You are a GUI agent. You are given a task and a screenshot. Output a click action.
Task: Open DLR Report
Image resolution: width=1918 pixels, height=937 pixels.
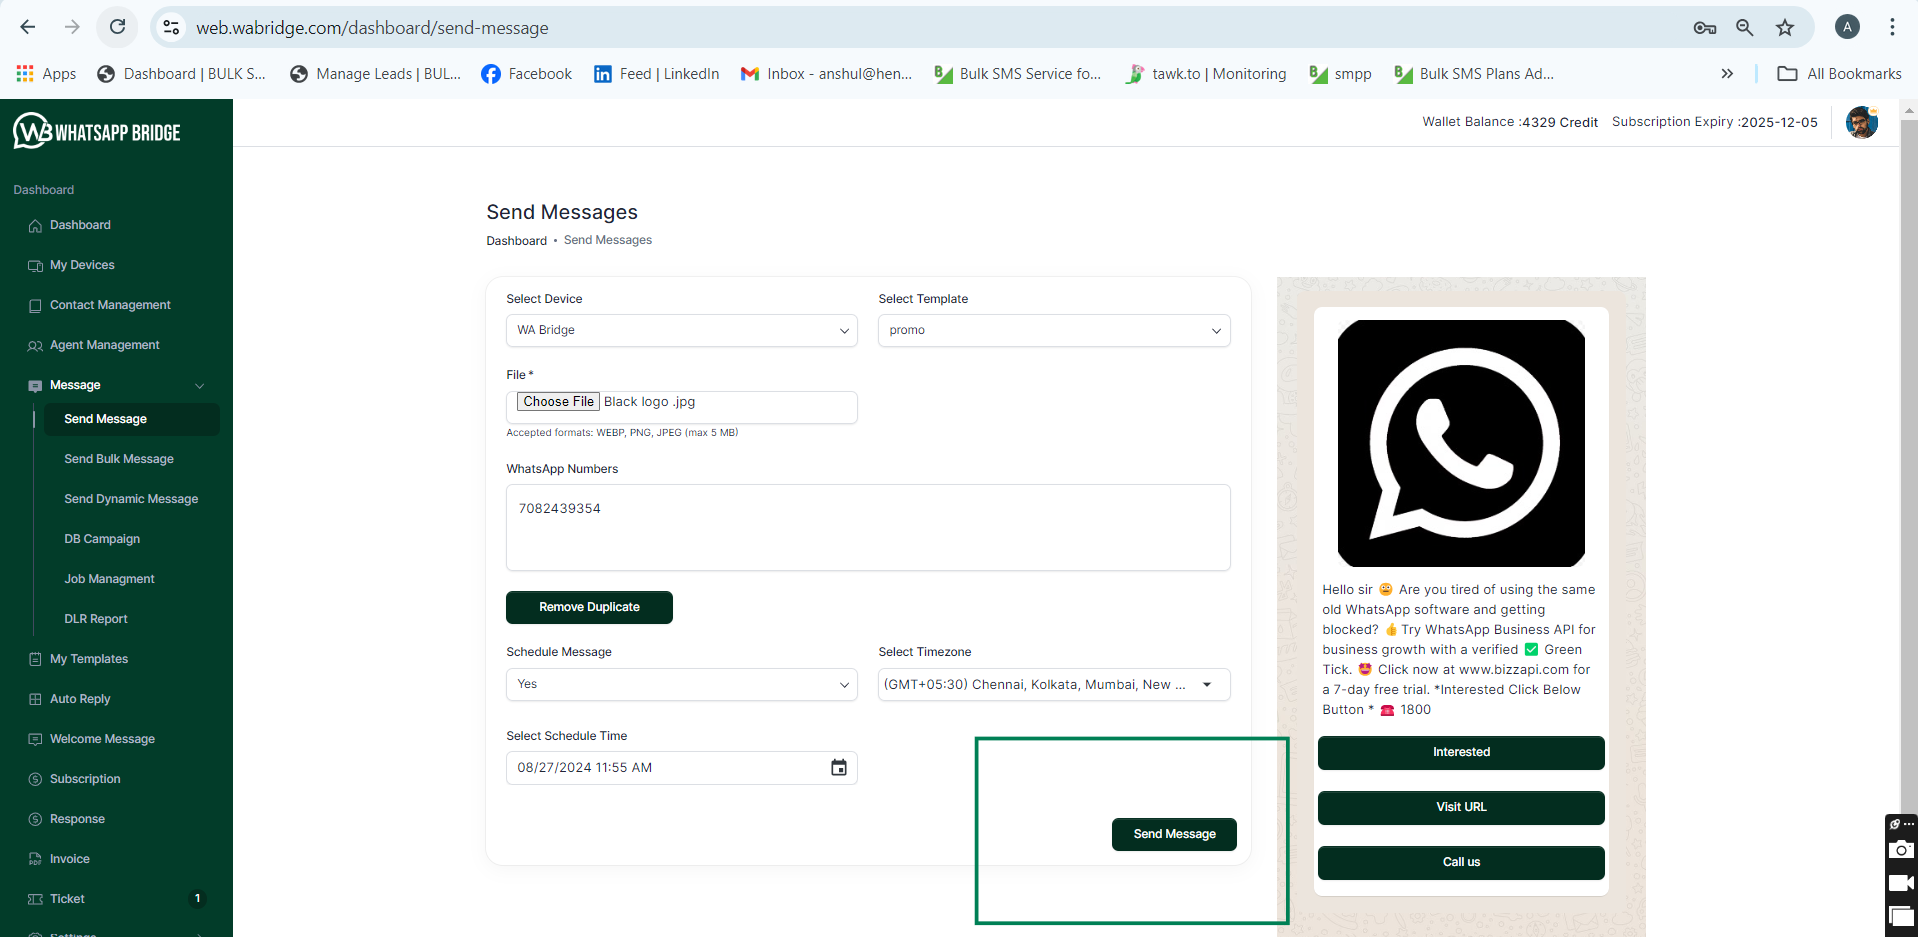click(96, 619)
